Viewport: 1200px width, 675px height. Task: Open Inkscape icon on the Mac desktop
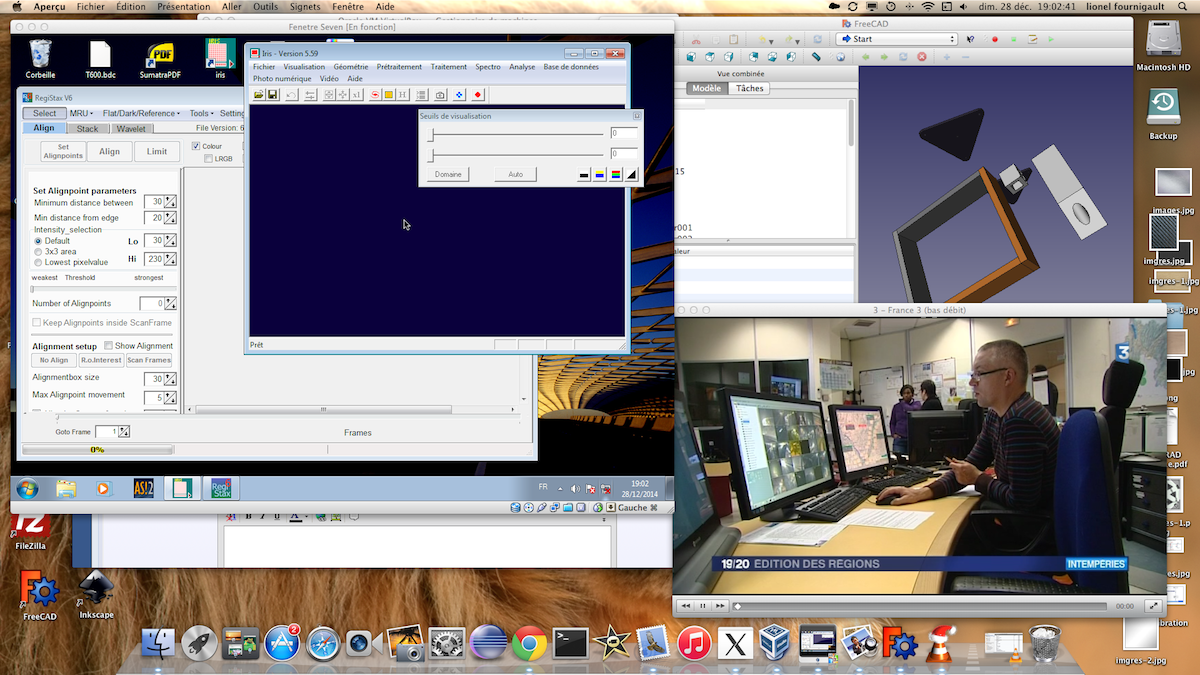pyautogui.click(x=96, y=596)
